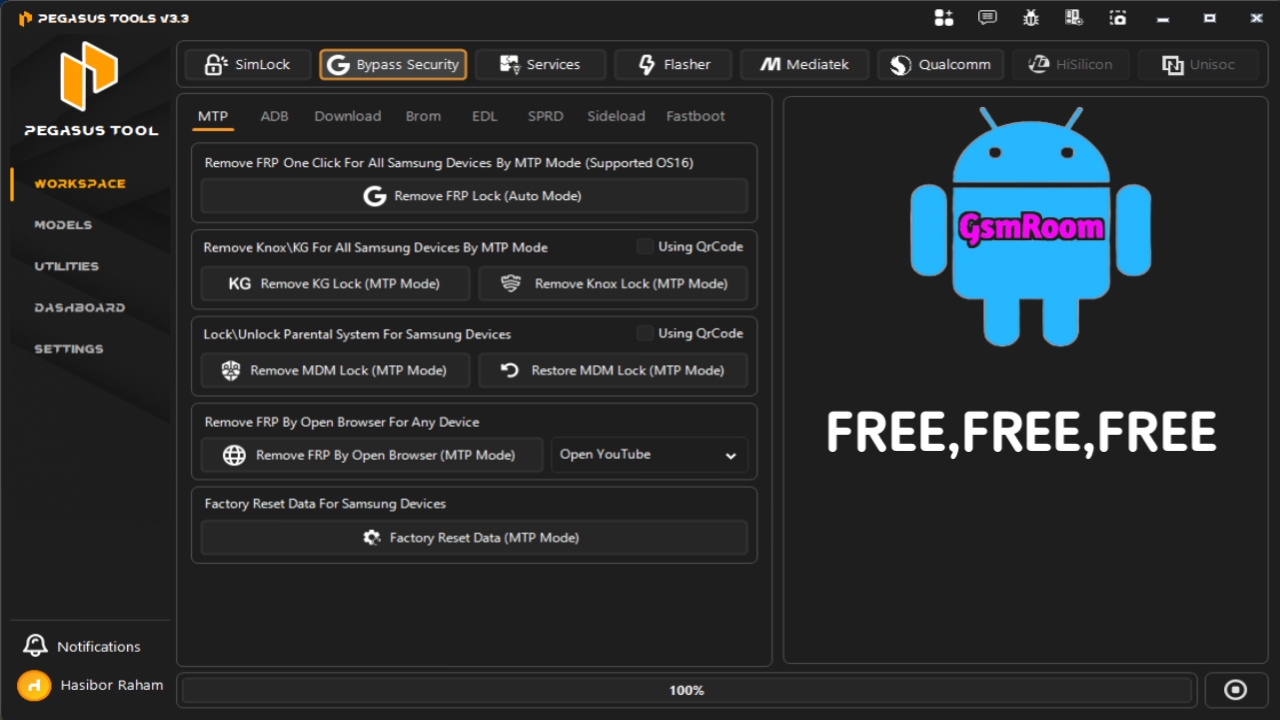Screen dimensions: 1280x720
Task: Go to Workspace in sidebar
Action: pyautogui.click(x=80, y=184)
